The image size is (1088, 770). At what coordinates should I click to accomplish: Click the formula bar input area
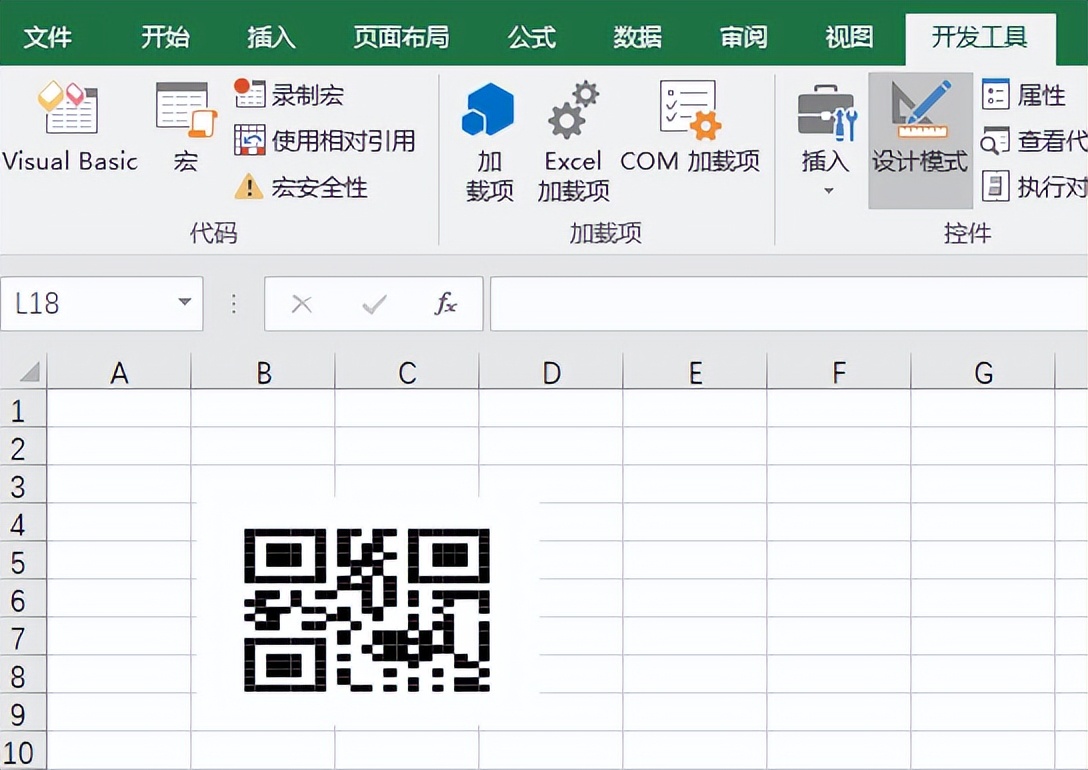point(789,304)
